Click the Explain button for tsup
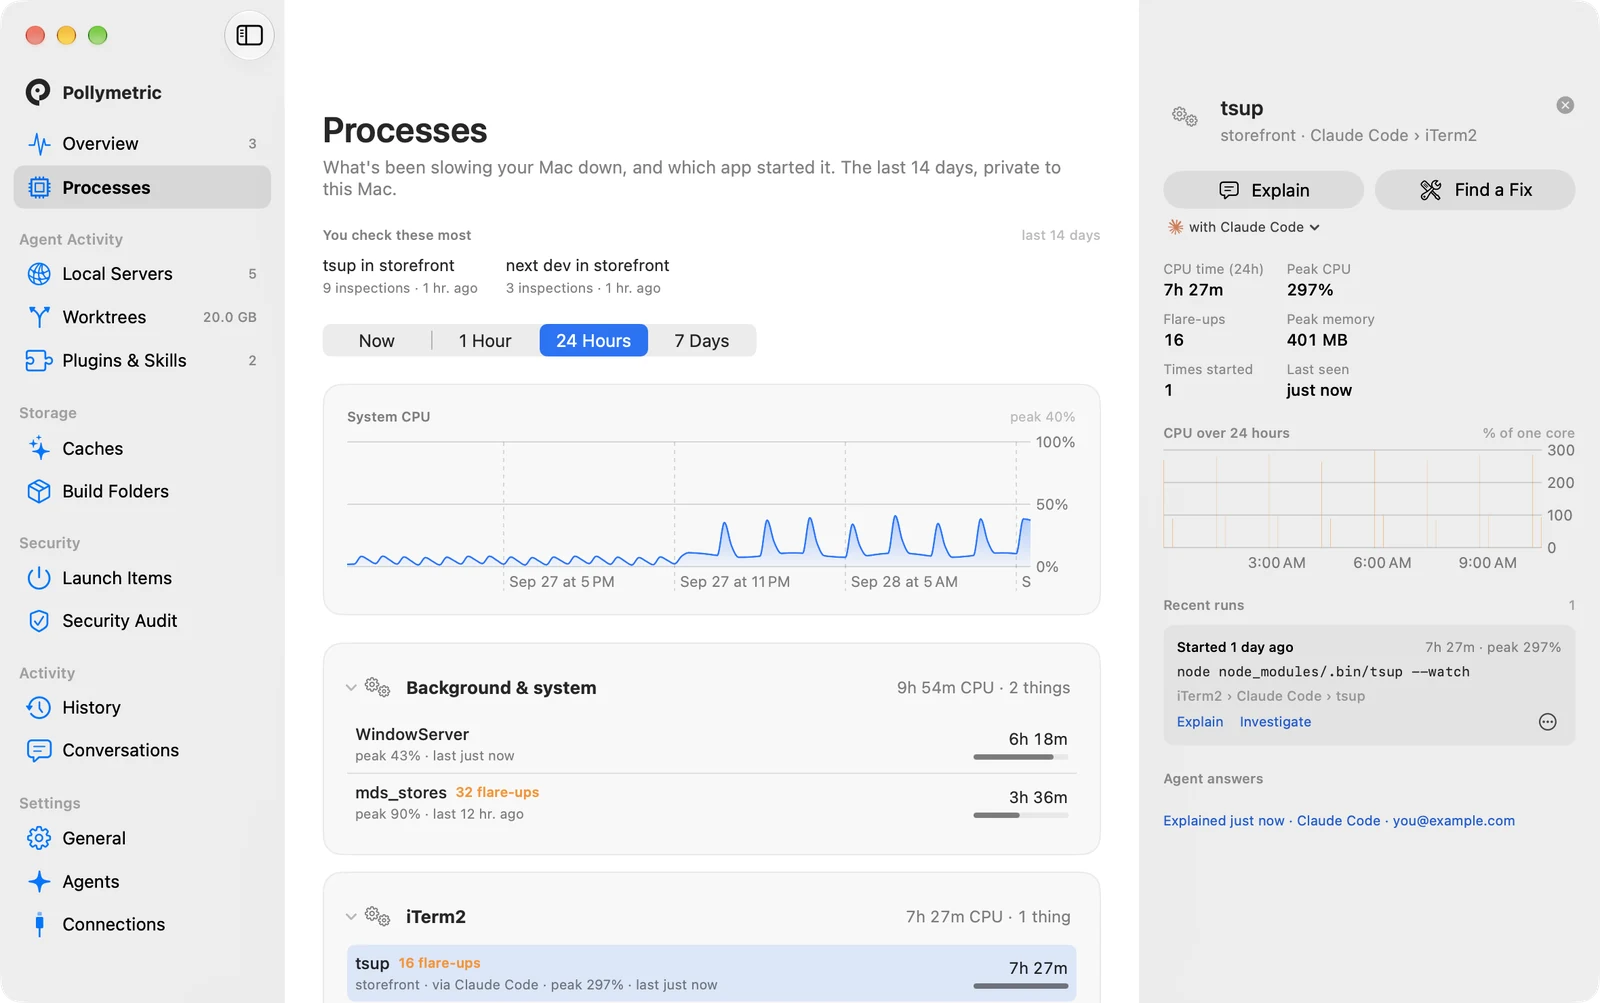Viewport: 1600px width, 1003px height. 1264,190
